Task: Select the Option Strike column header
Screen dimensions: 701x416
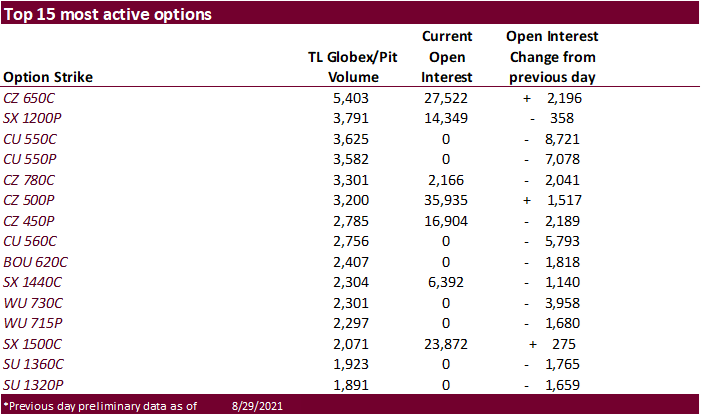Action: pos(46,77)
